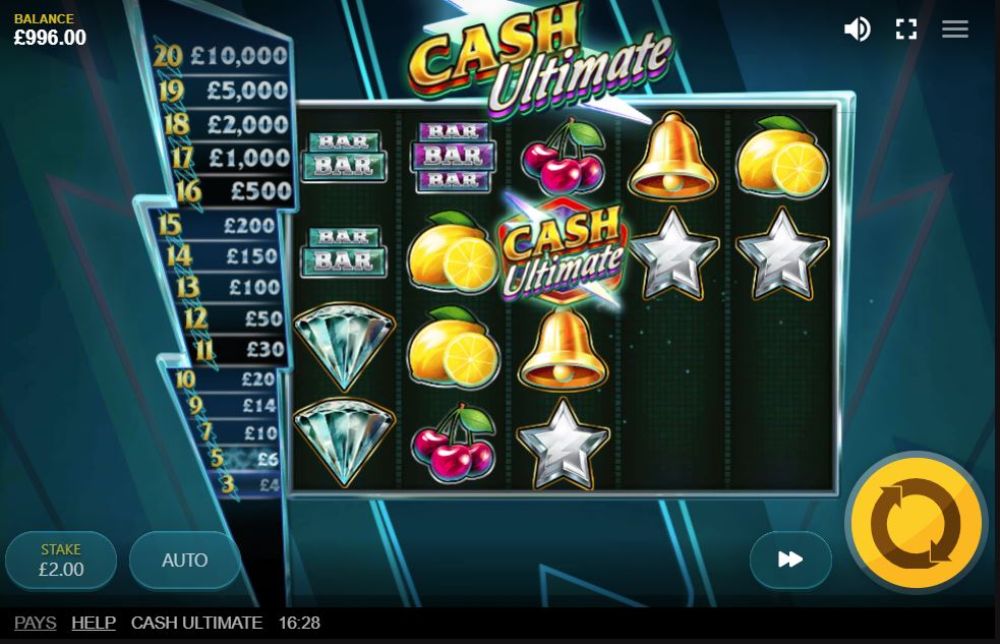Image resolution: width=1000 pixels, height=644 pixels.
Task: Click the Cash Ultimate scatter symbol
Action: pos(562,251)
